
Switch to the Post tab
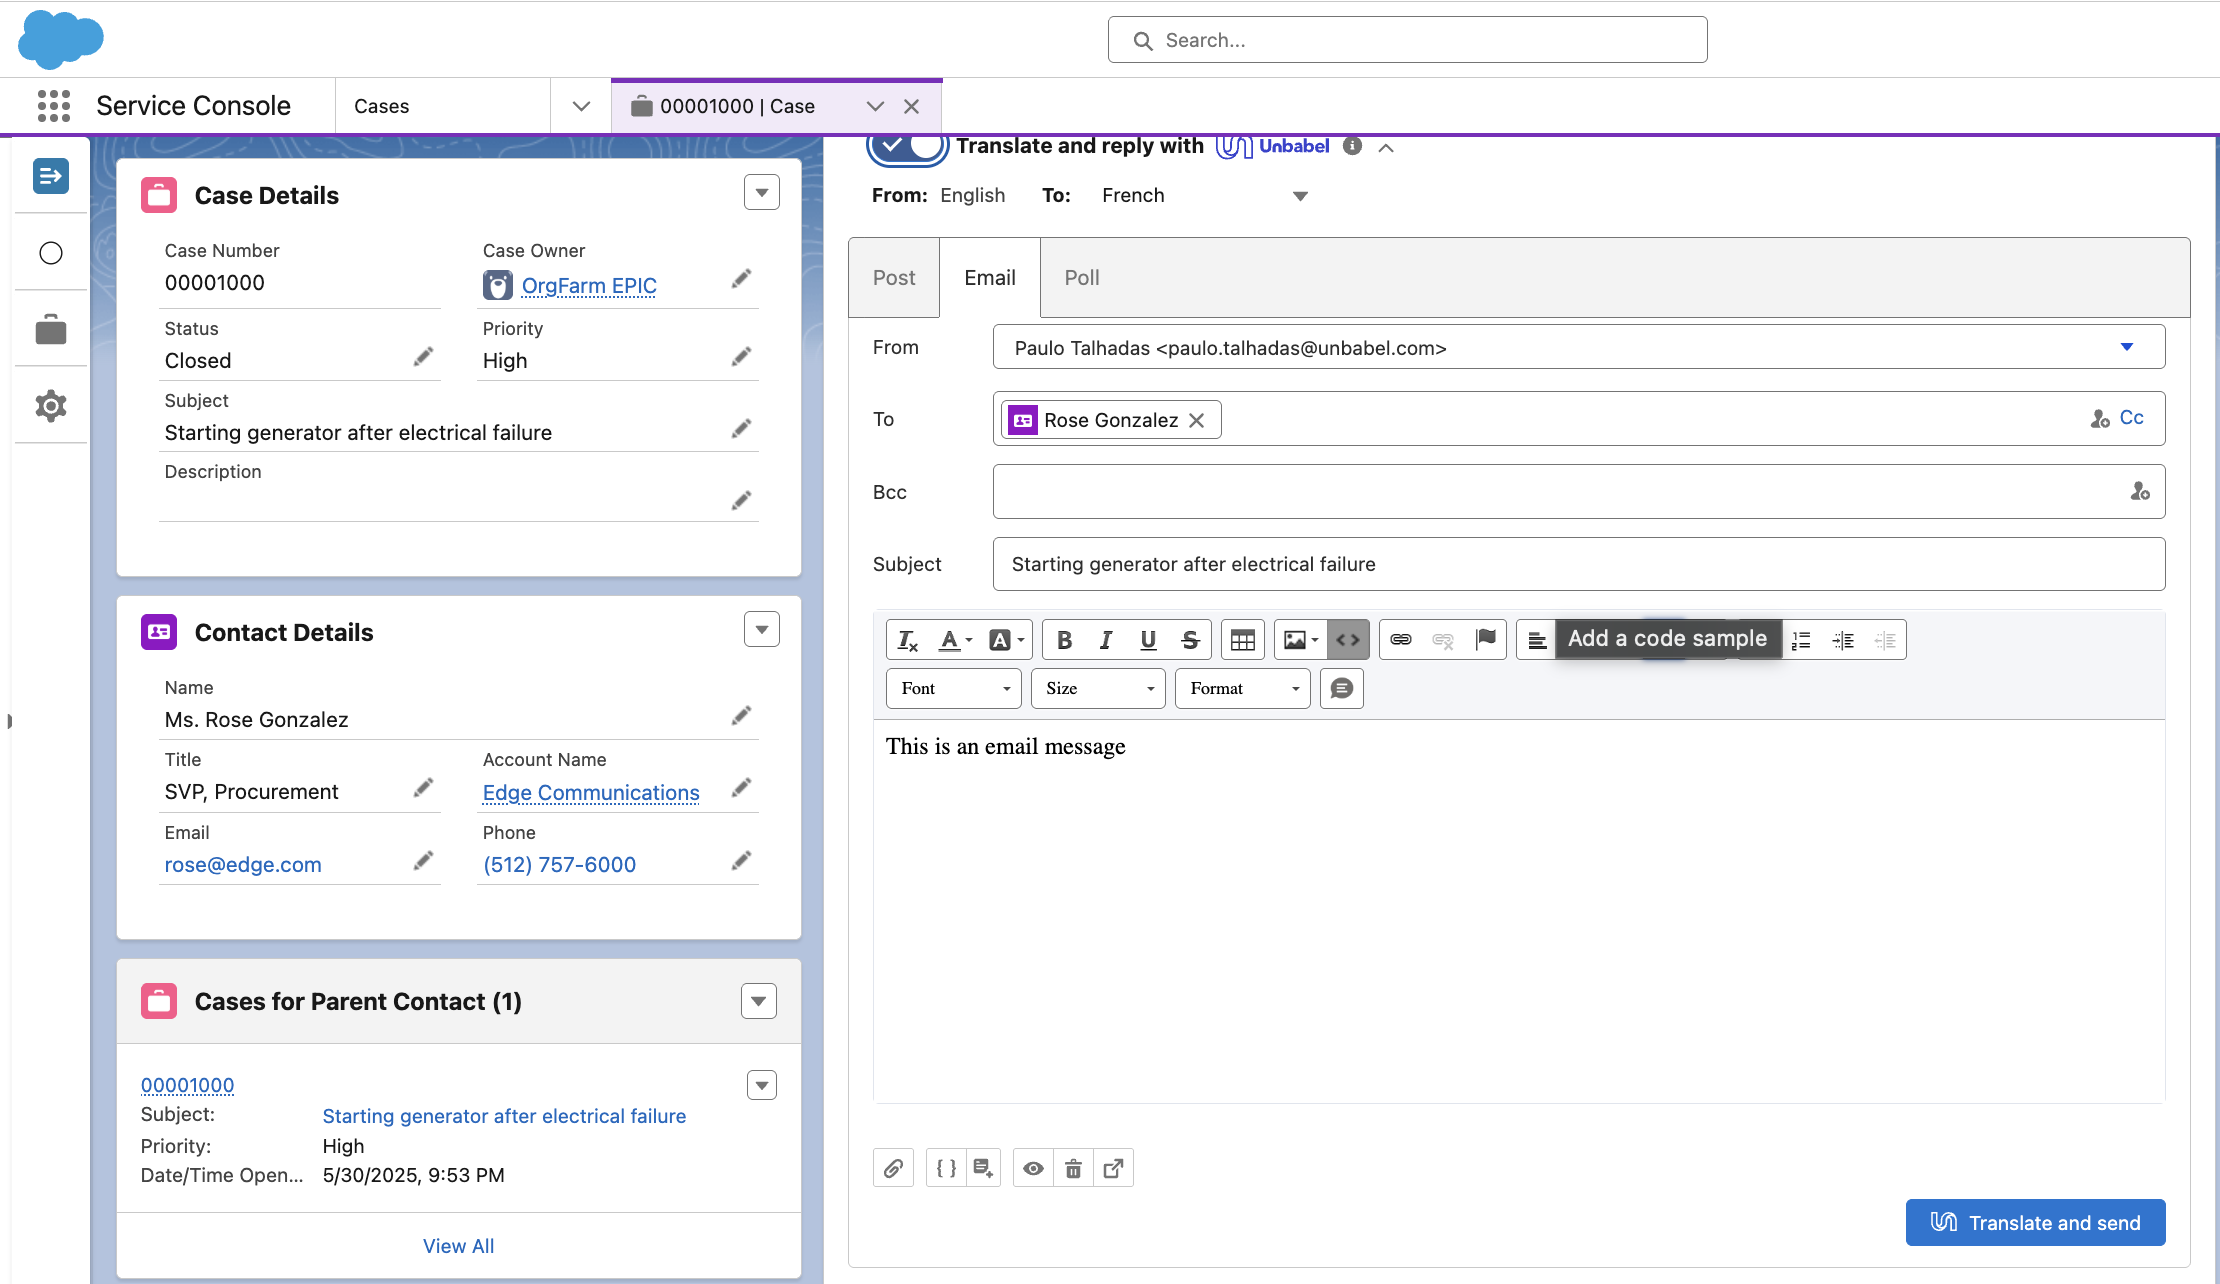click(894, 278)
